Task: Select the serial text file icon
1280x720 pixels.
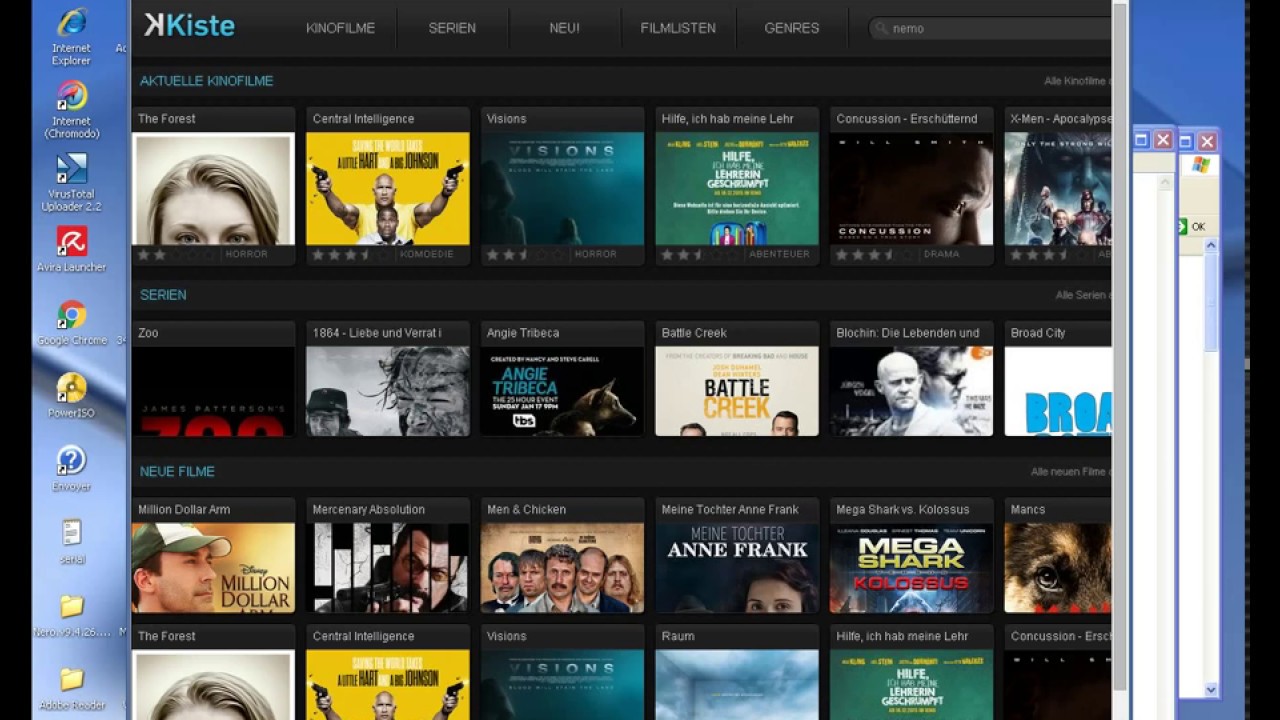Action: [71, 542]
